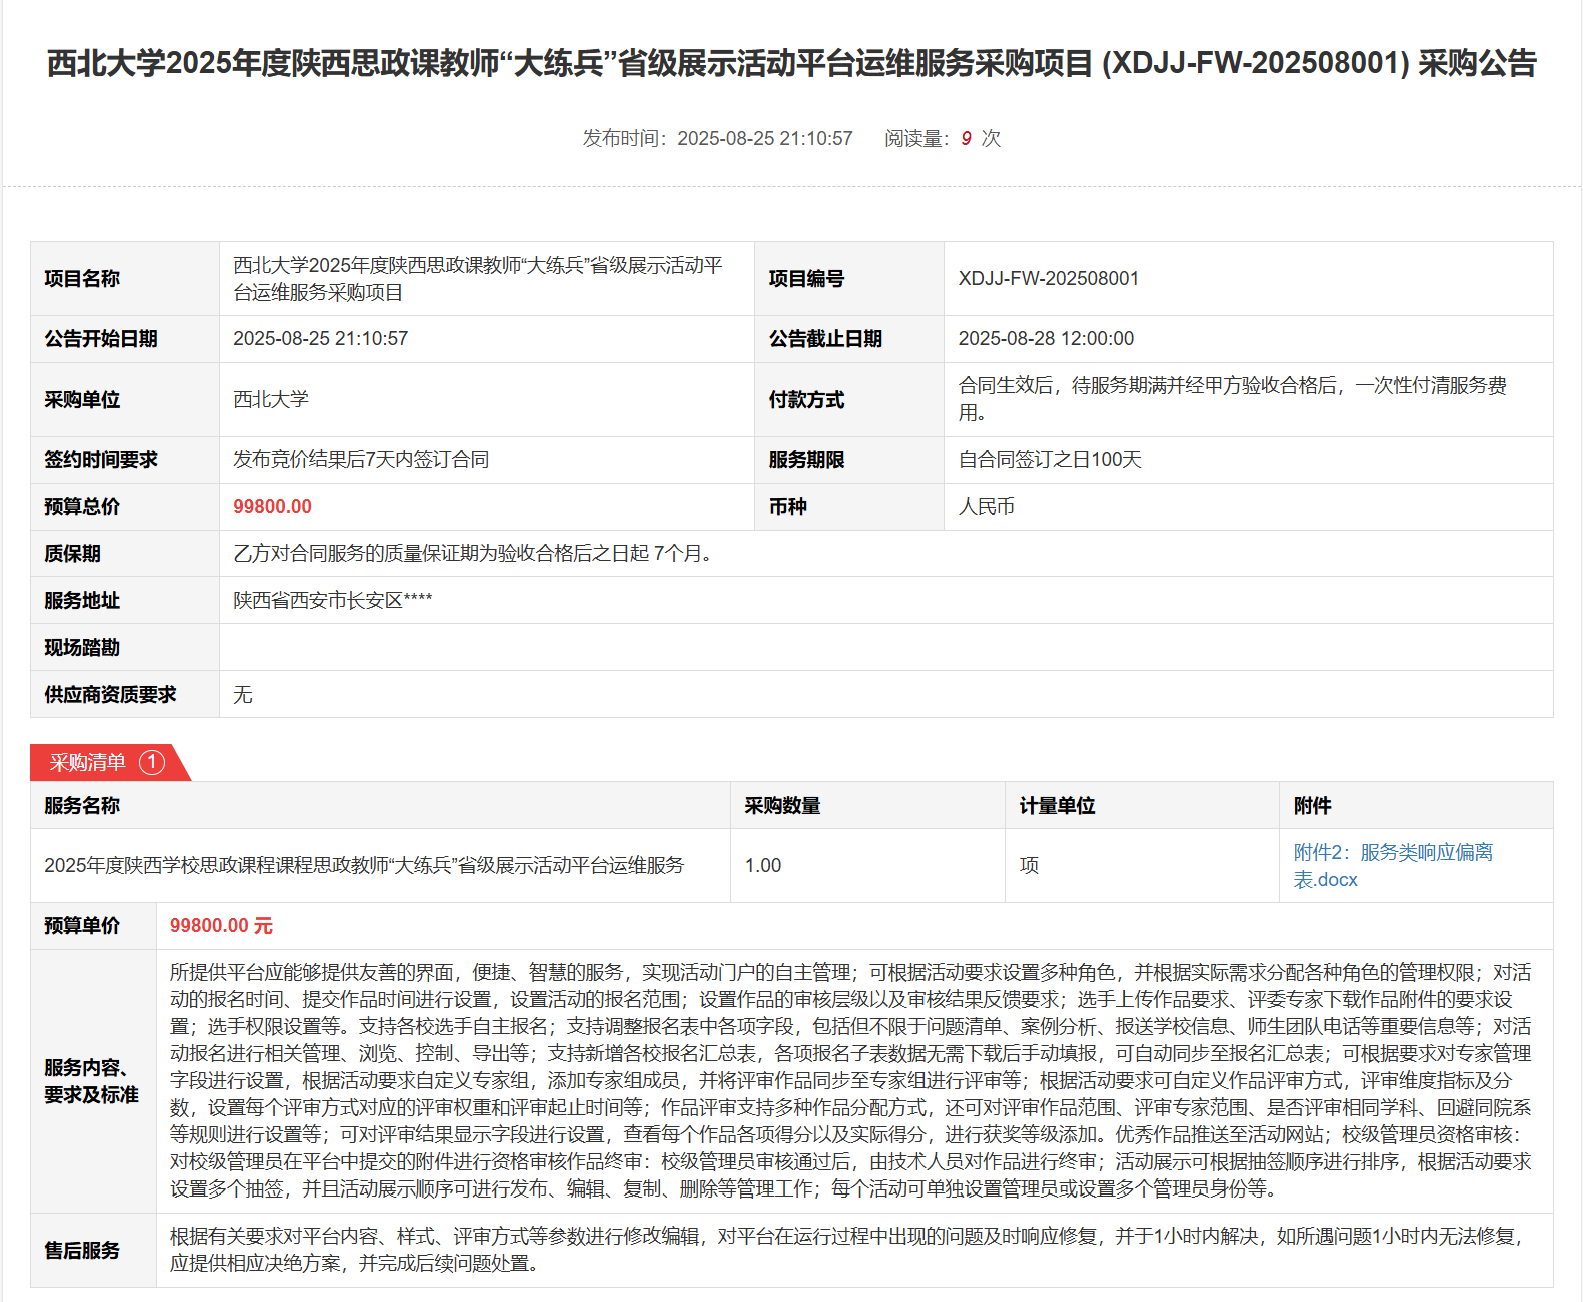Image resolution: width=1583 pixels, height=1302 pixels.
Task: Click the 售后服务 row label
Action: click(82, 1251)
